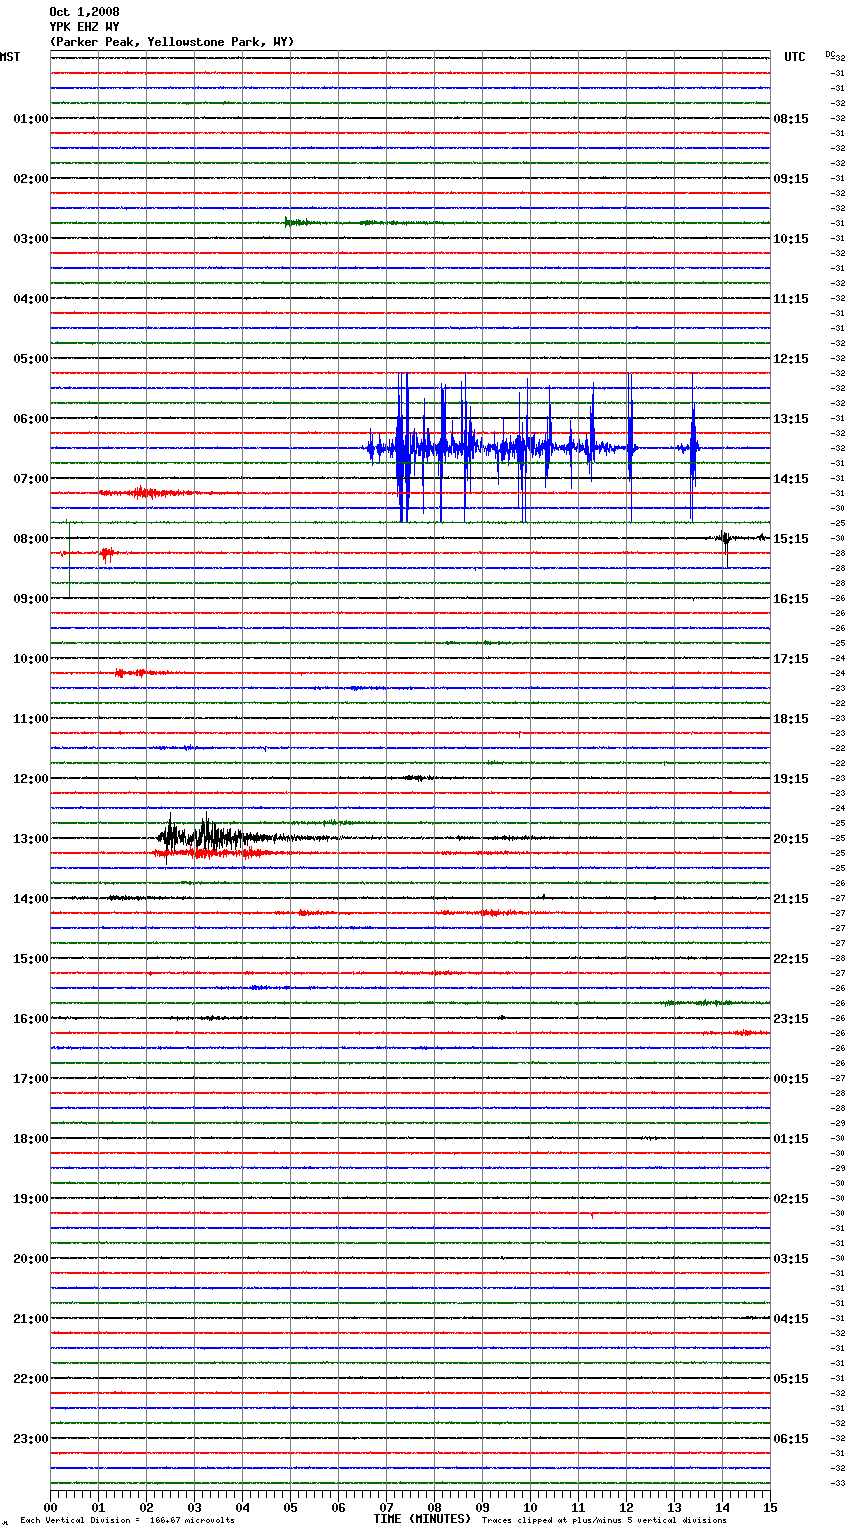This screenshot has height=1534, width=850.
Task: Click the '01:15' UTC time label
Action: 791,1139
